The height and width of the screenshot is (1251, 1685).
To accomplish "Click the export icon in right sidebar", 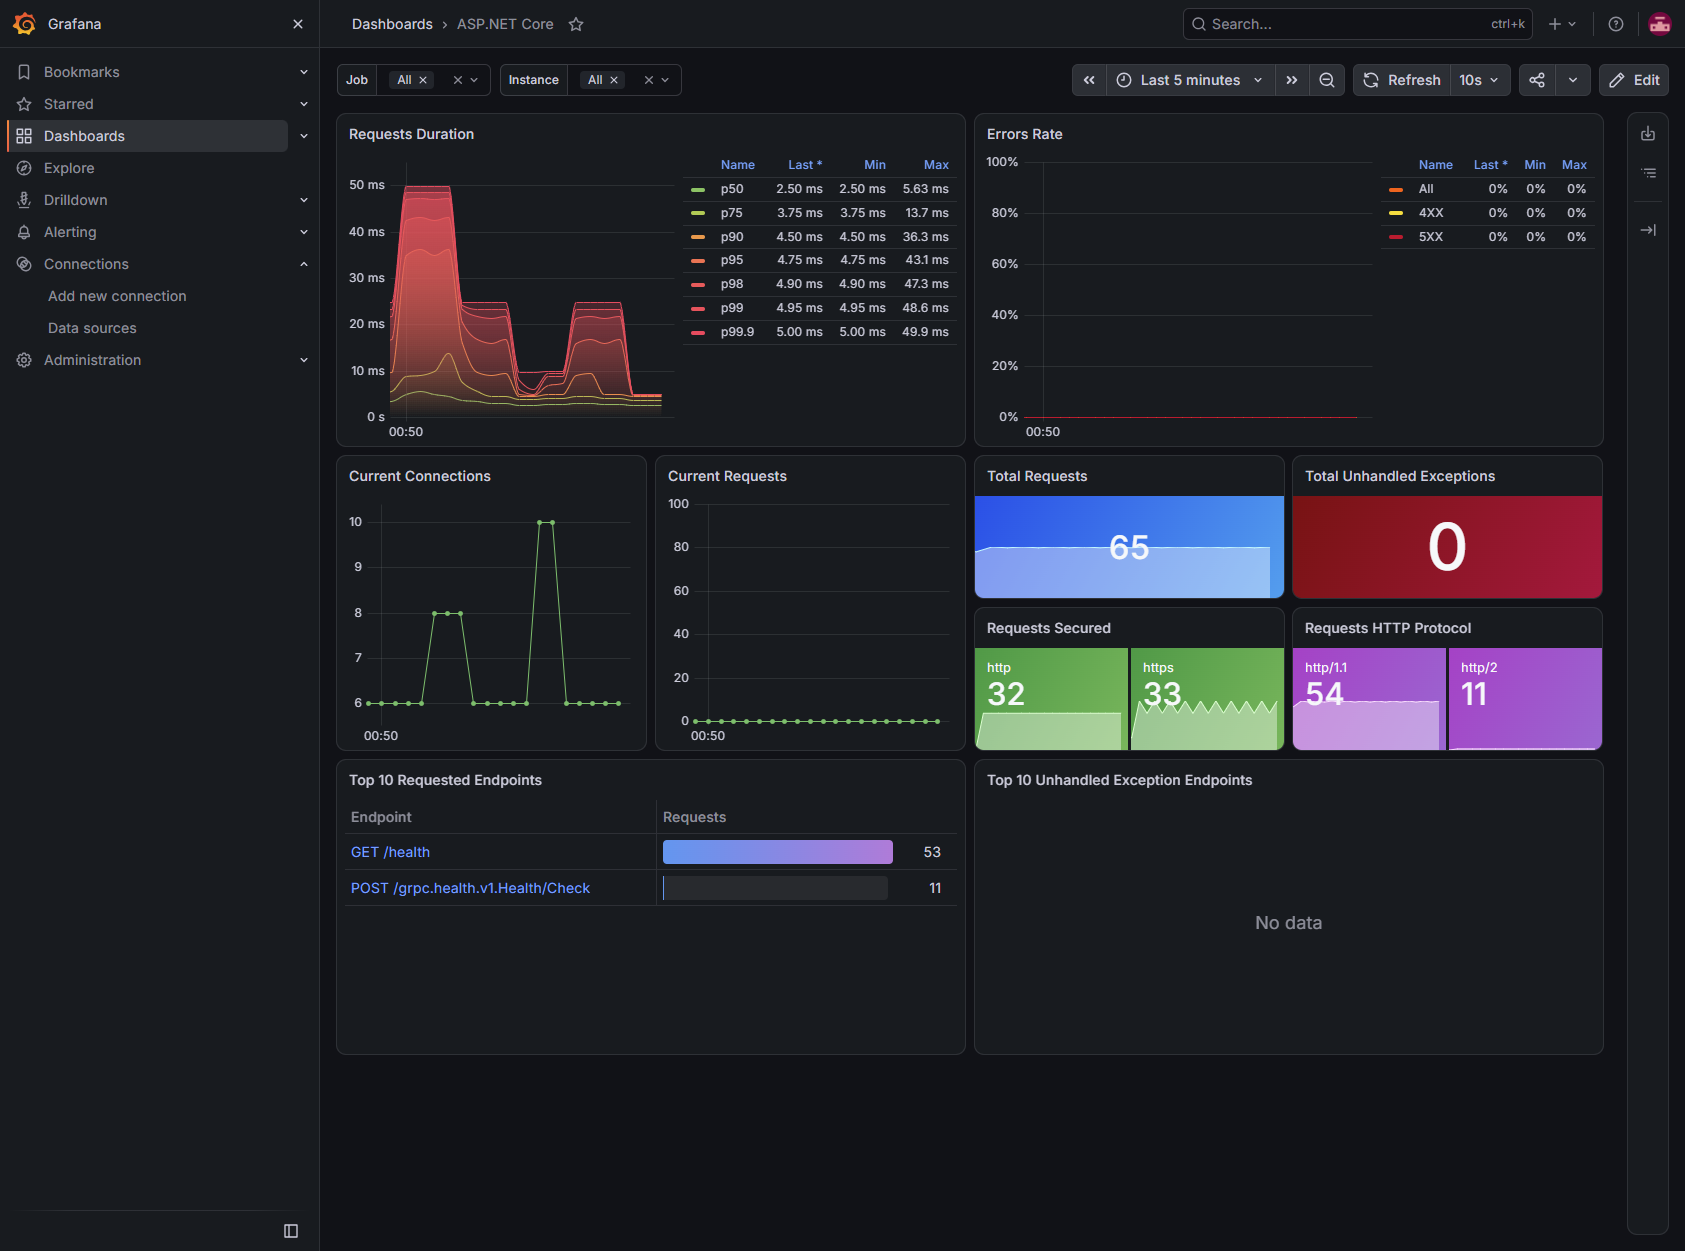I will [x=1648, y=134].
